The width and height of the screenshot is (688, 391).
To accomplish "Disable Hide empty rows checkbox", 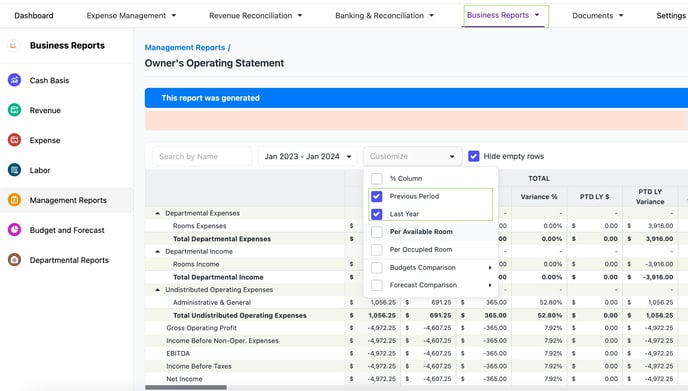I will point(473,156).
